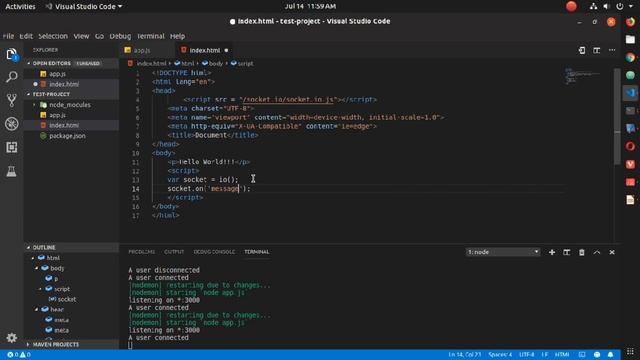Screen dimensions: 640x360
Task: Change language mode via HTML status item
Action: click(x=562, y=355)
